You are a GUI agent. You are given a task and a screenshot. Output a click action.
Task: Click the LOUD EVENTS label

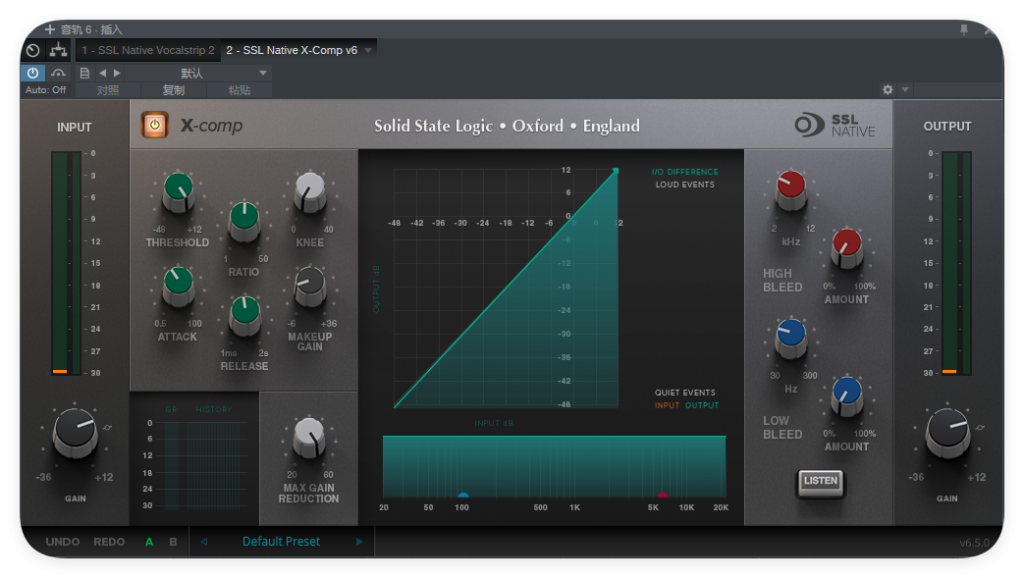tap(685, 185)
